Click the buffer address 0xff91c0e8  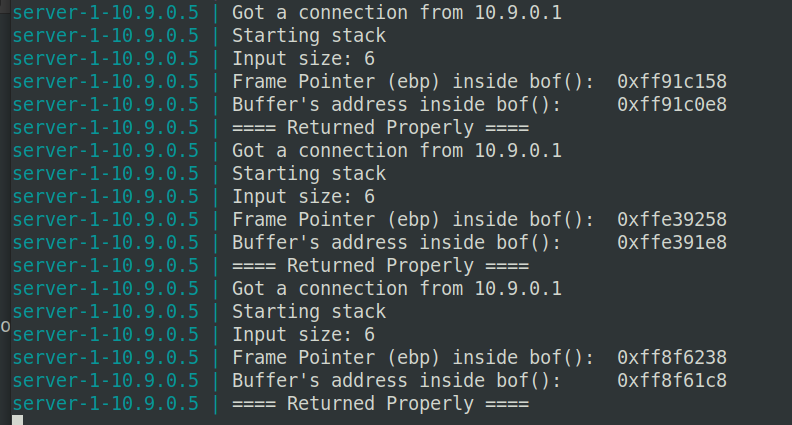point(672,105)
